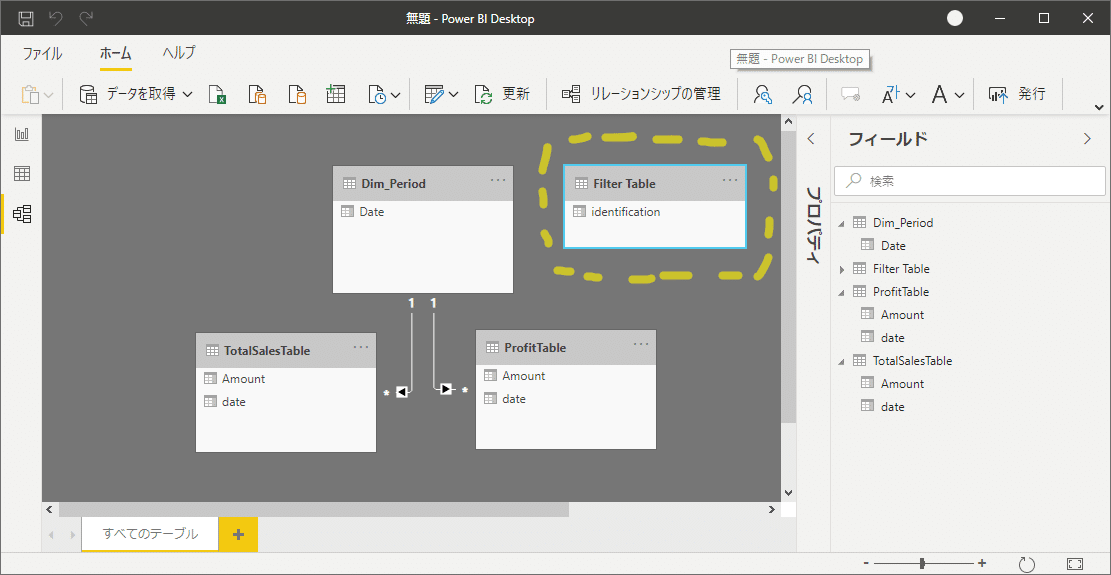The image size is (1111, 575).
Task: Select Amount field under ProfitTable
Action: pos(902,314)
